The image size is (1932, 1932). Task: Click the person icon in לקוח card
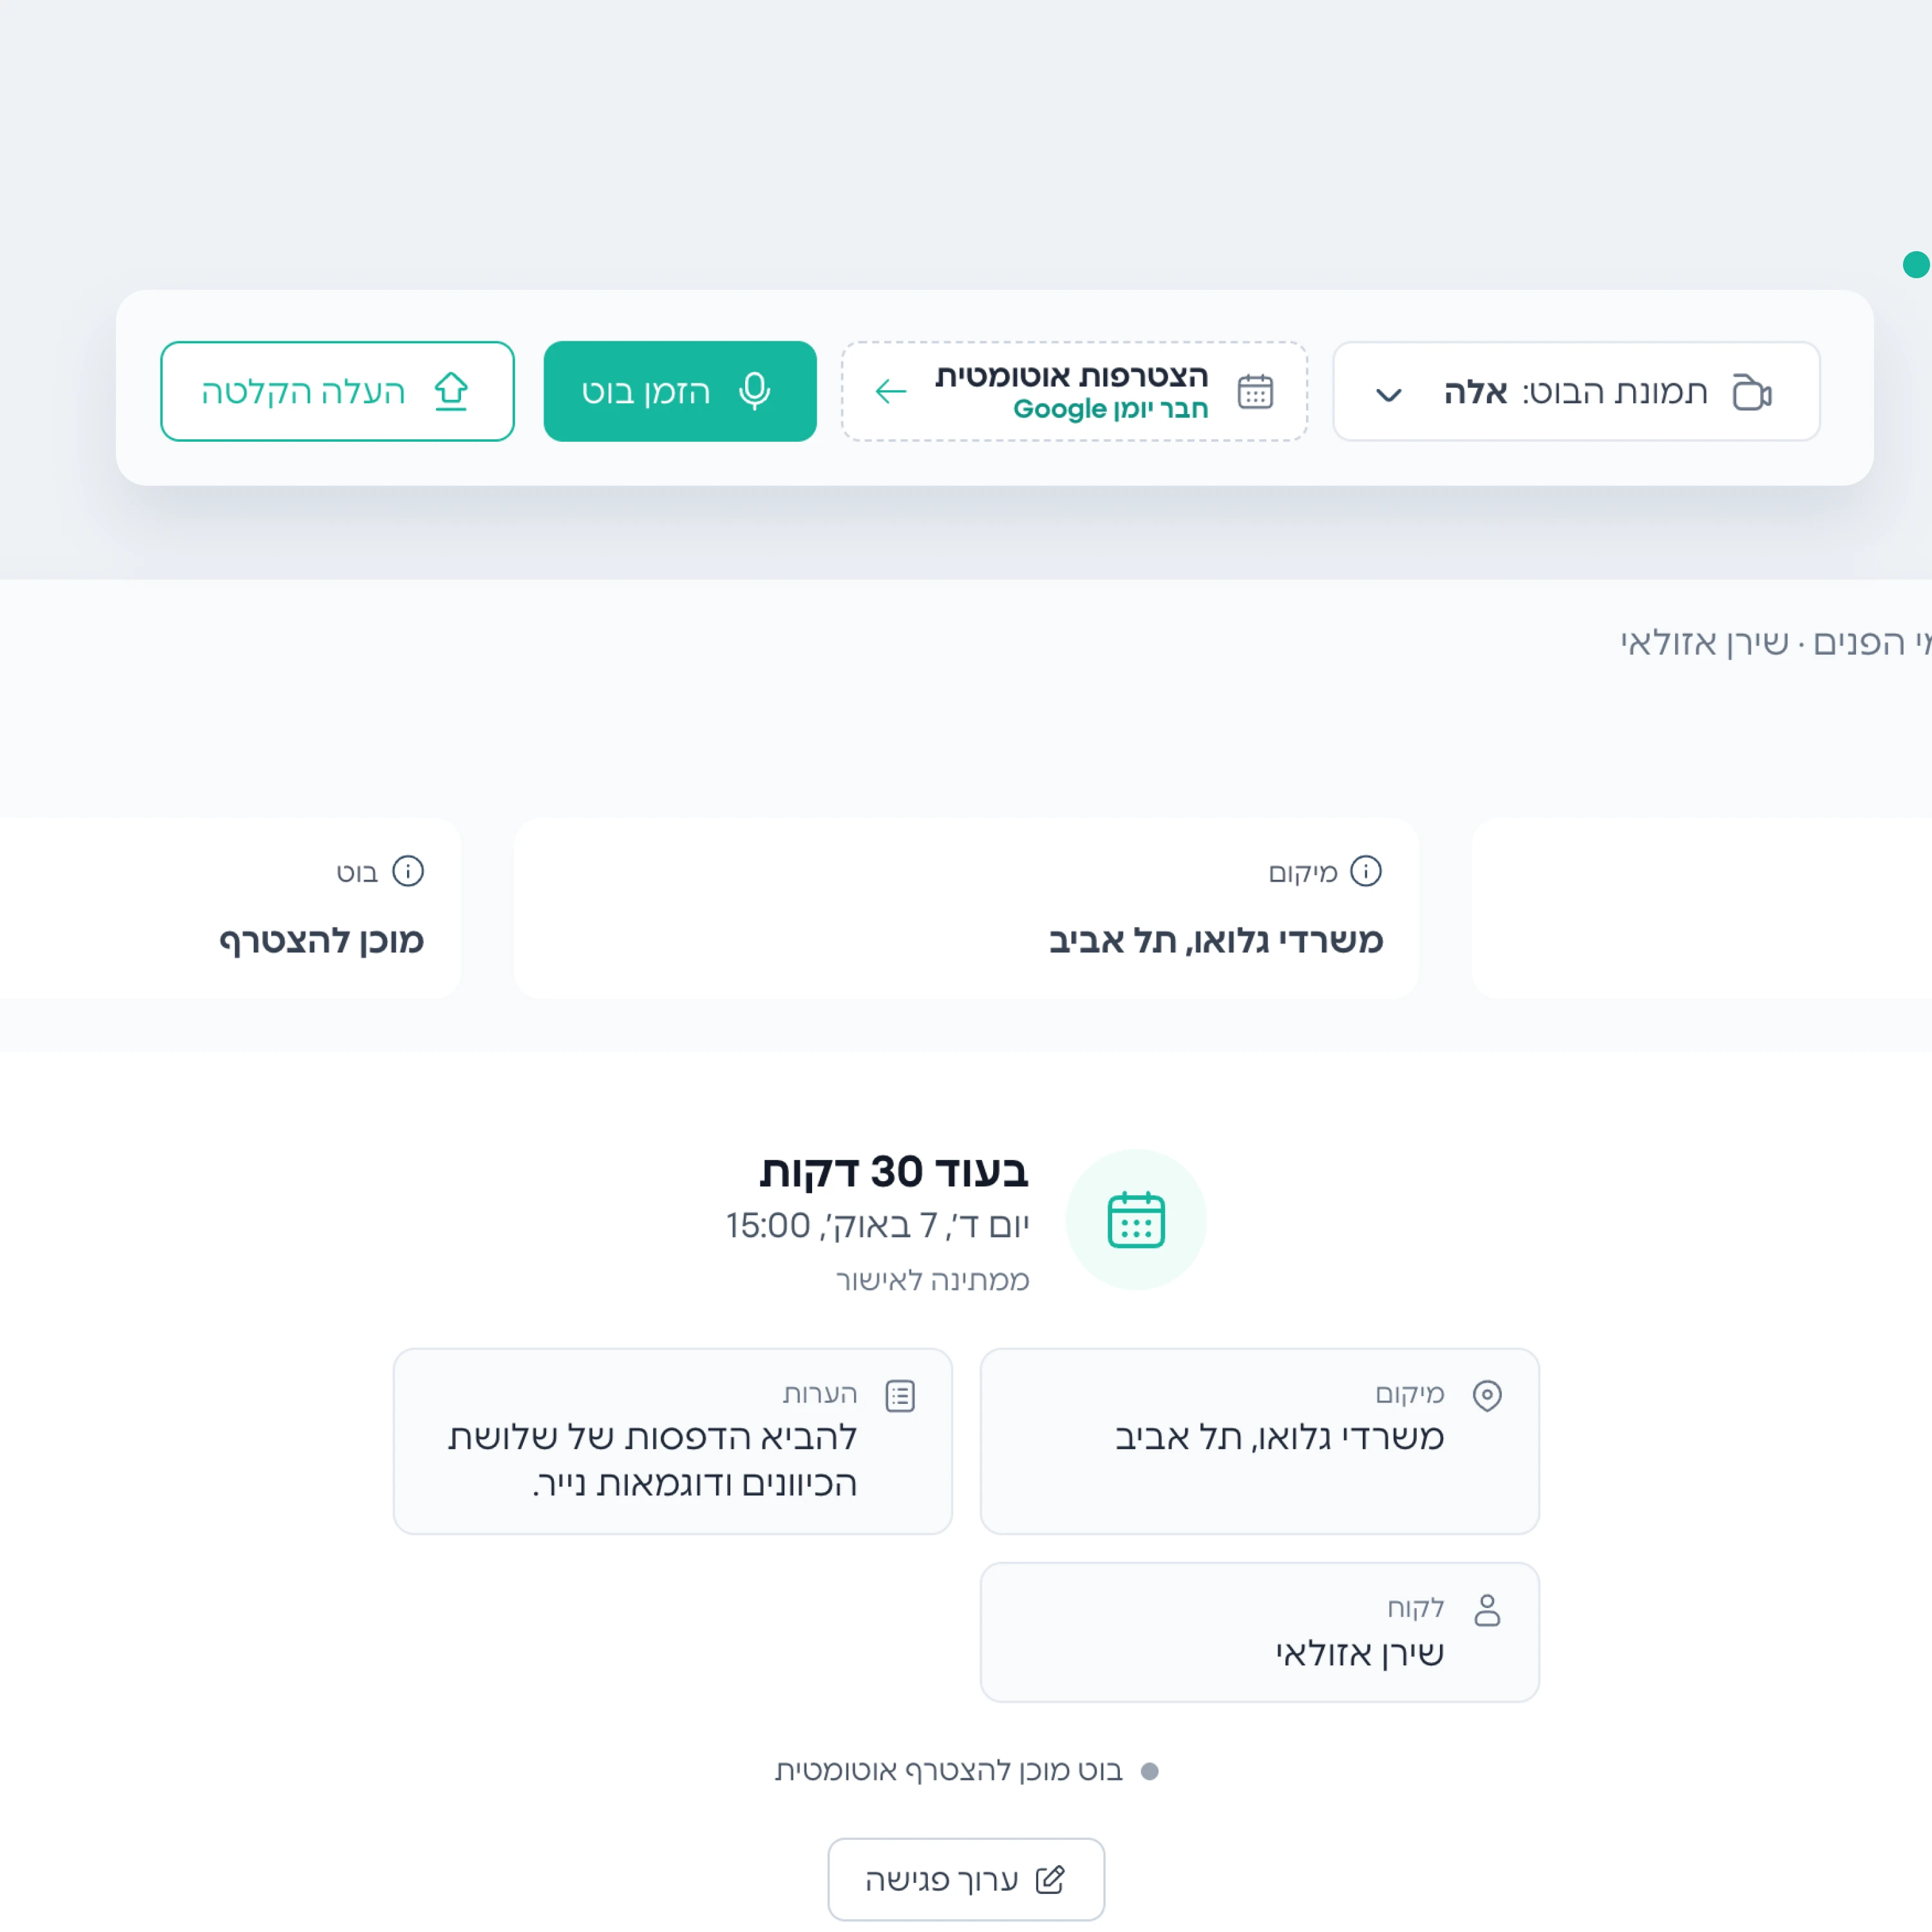click(x=1487, y=1610)
